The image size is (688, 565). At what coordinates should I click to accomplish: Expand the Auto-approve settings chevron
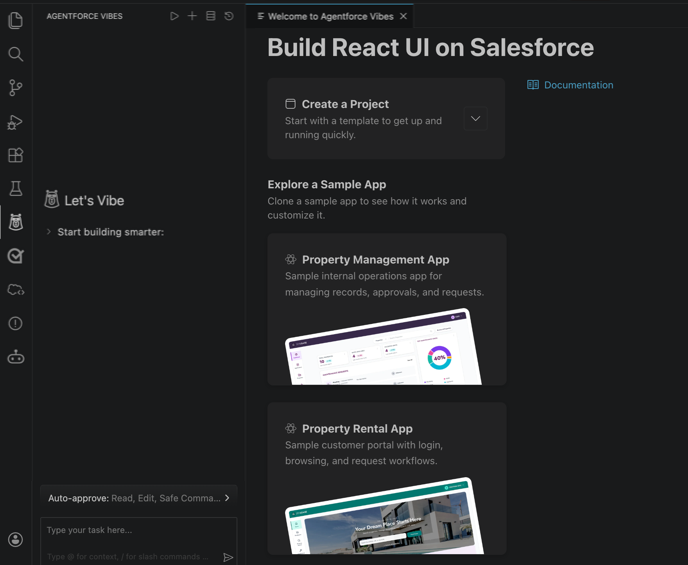[x=227, y=498]
